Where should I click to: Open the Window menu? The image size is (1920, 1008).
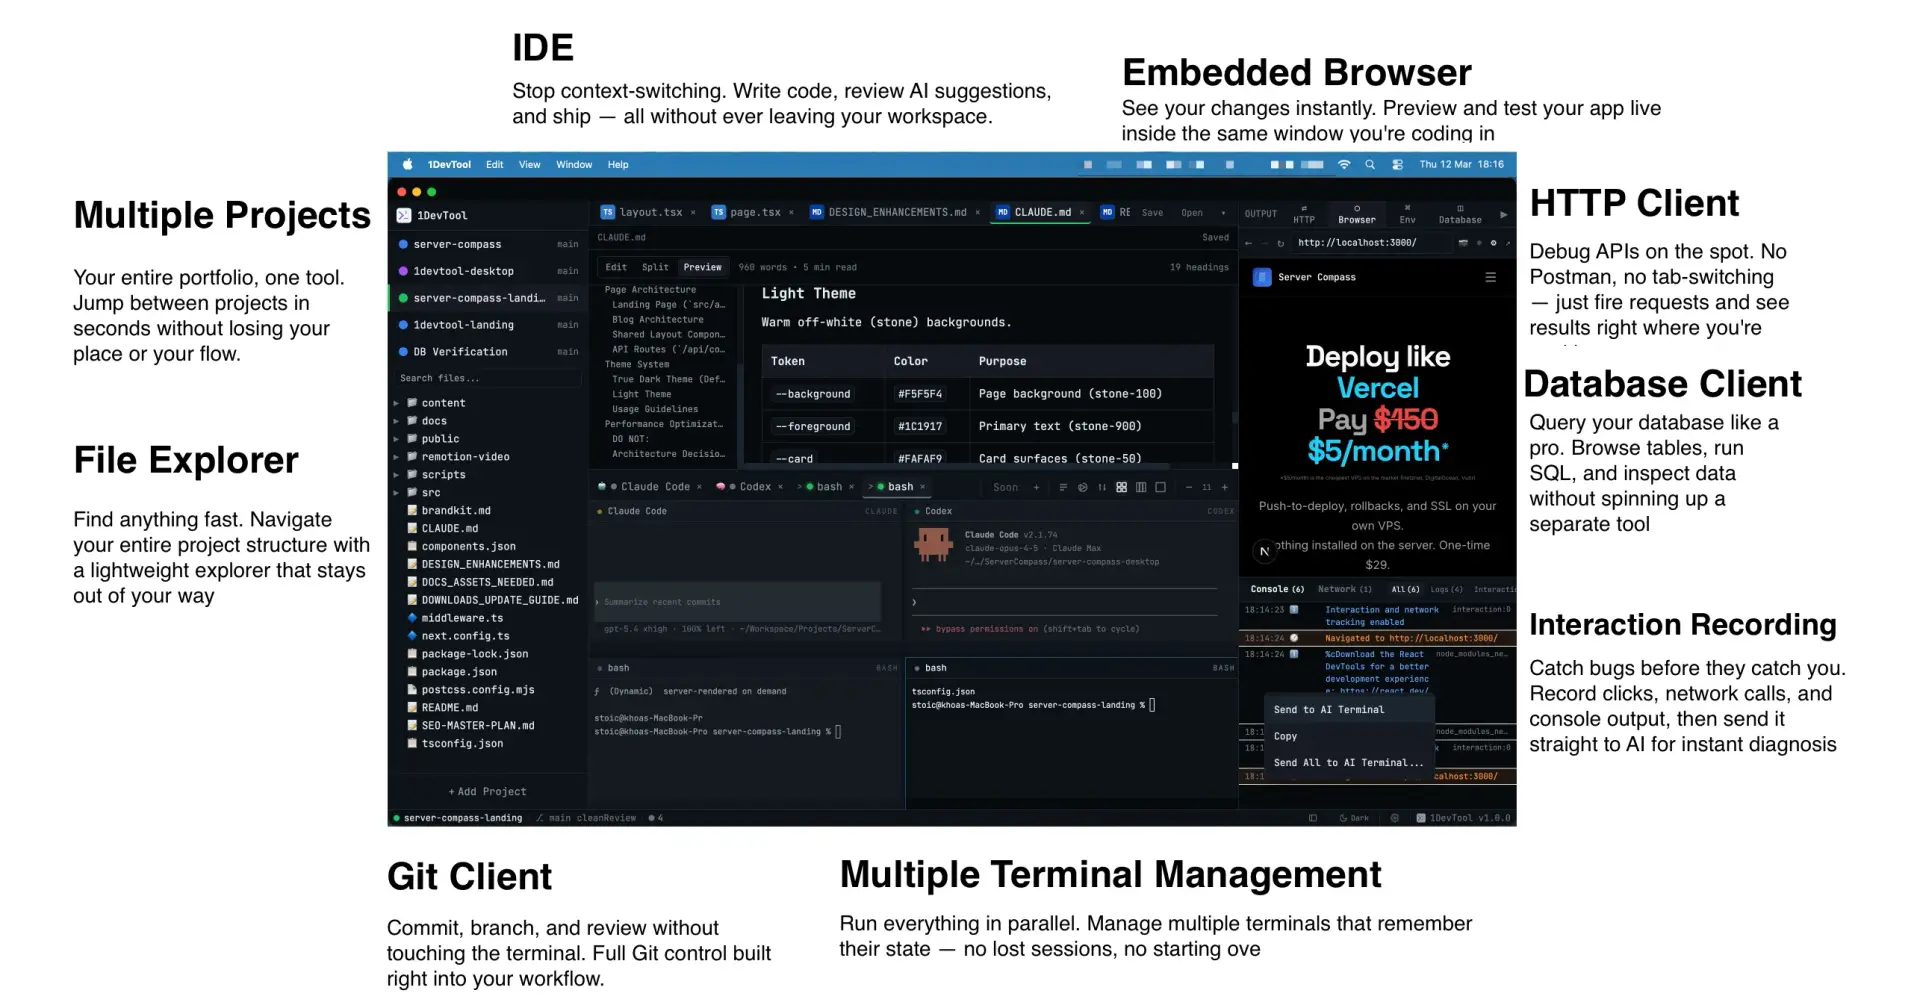574,164
